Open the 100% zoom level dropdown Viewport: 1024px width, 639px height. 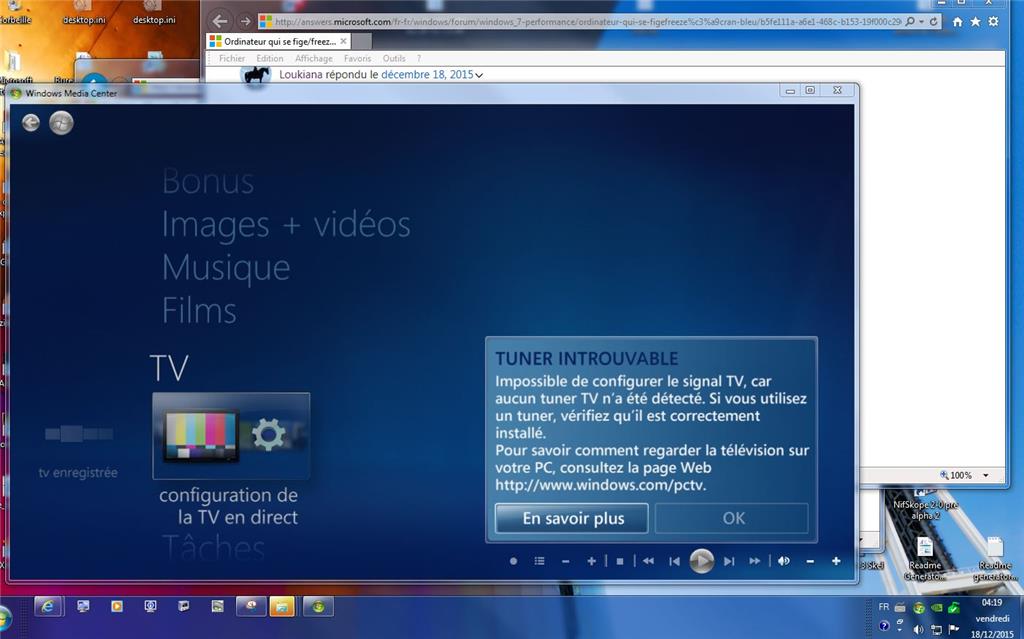(x=985, y=475)
